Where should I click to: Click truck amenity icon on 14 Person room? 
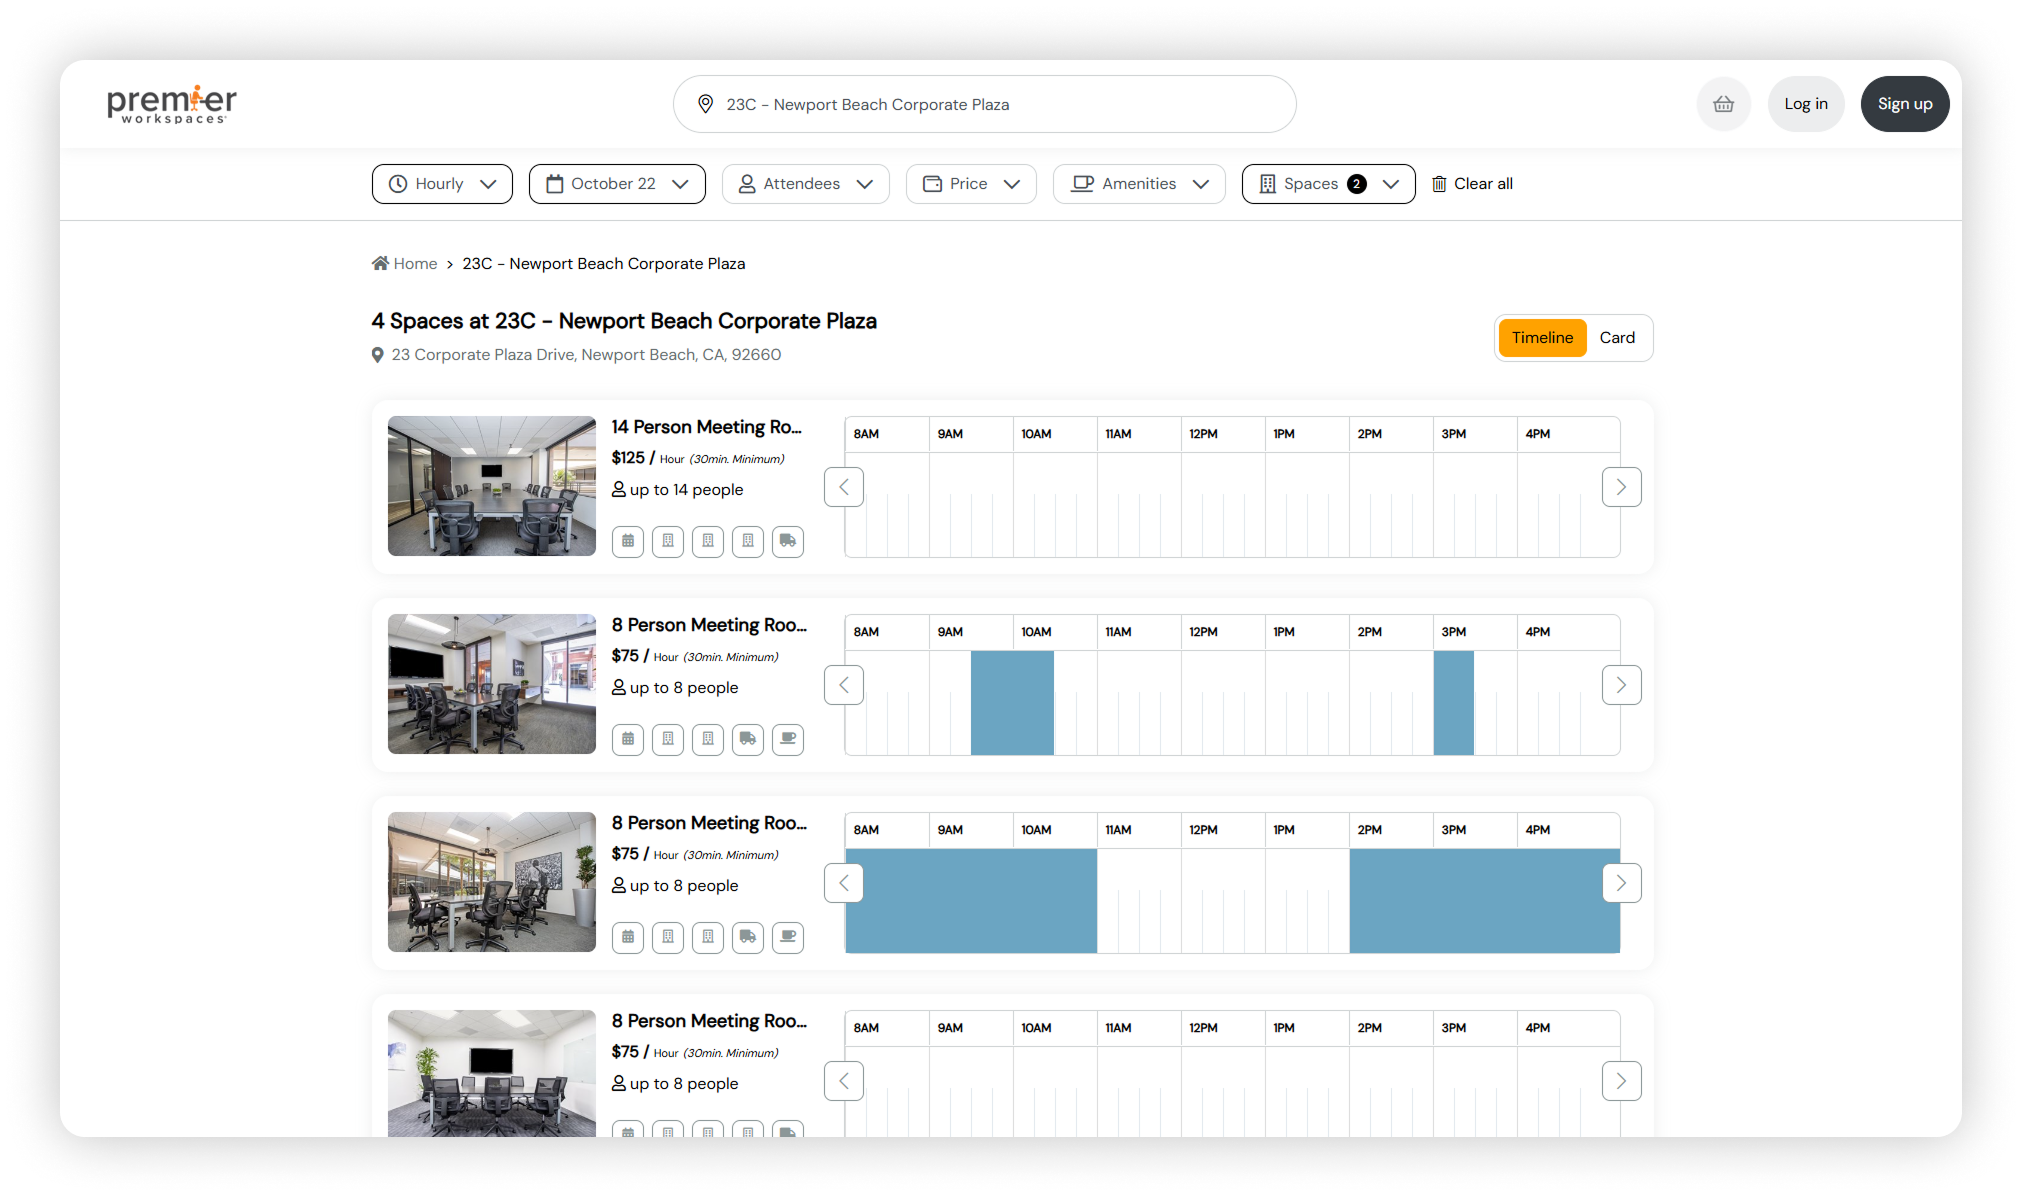(788, 541)
